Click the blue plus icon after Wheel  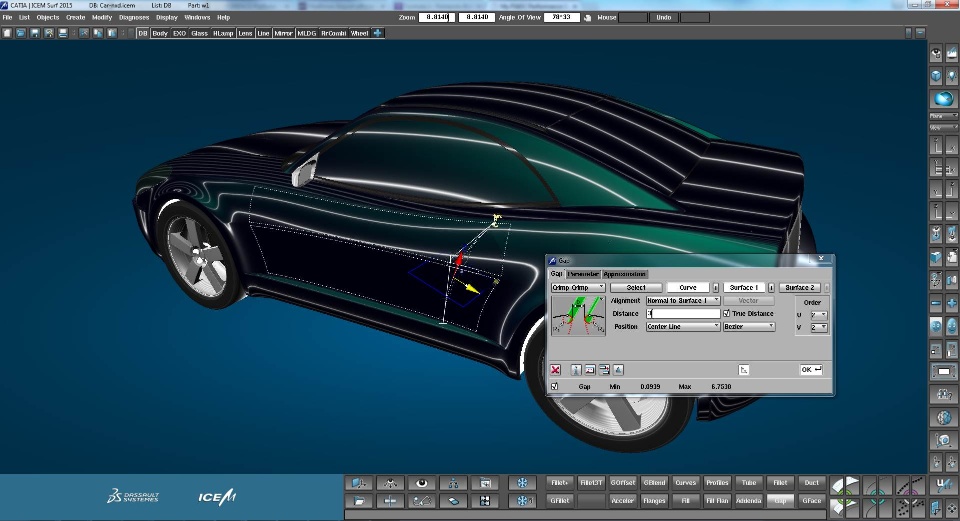pyautogui.click(x=379, y=33)
